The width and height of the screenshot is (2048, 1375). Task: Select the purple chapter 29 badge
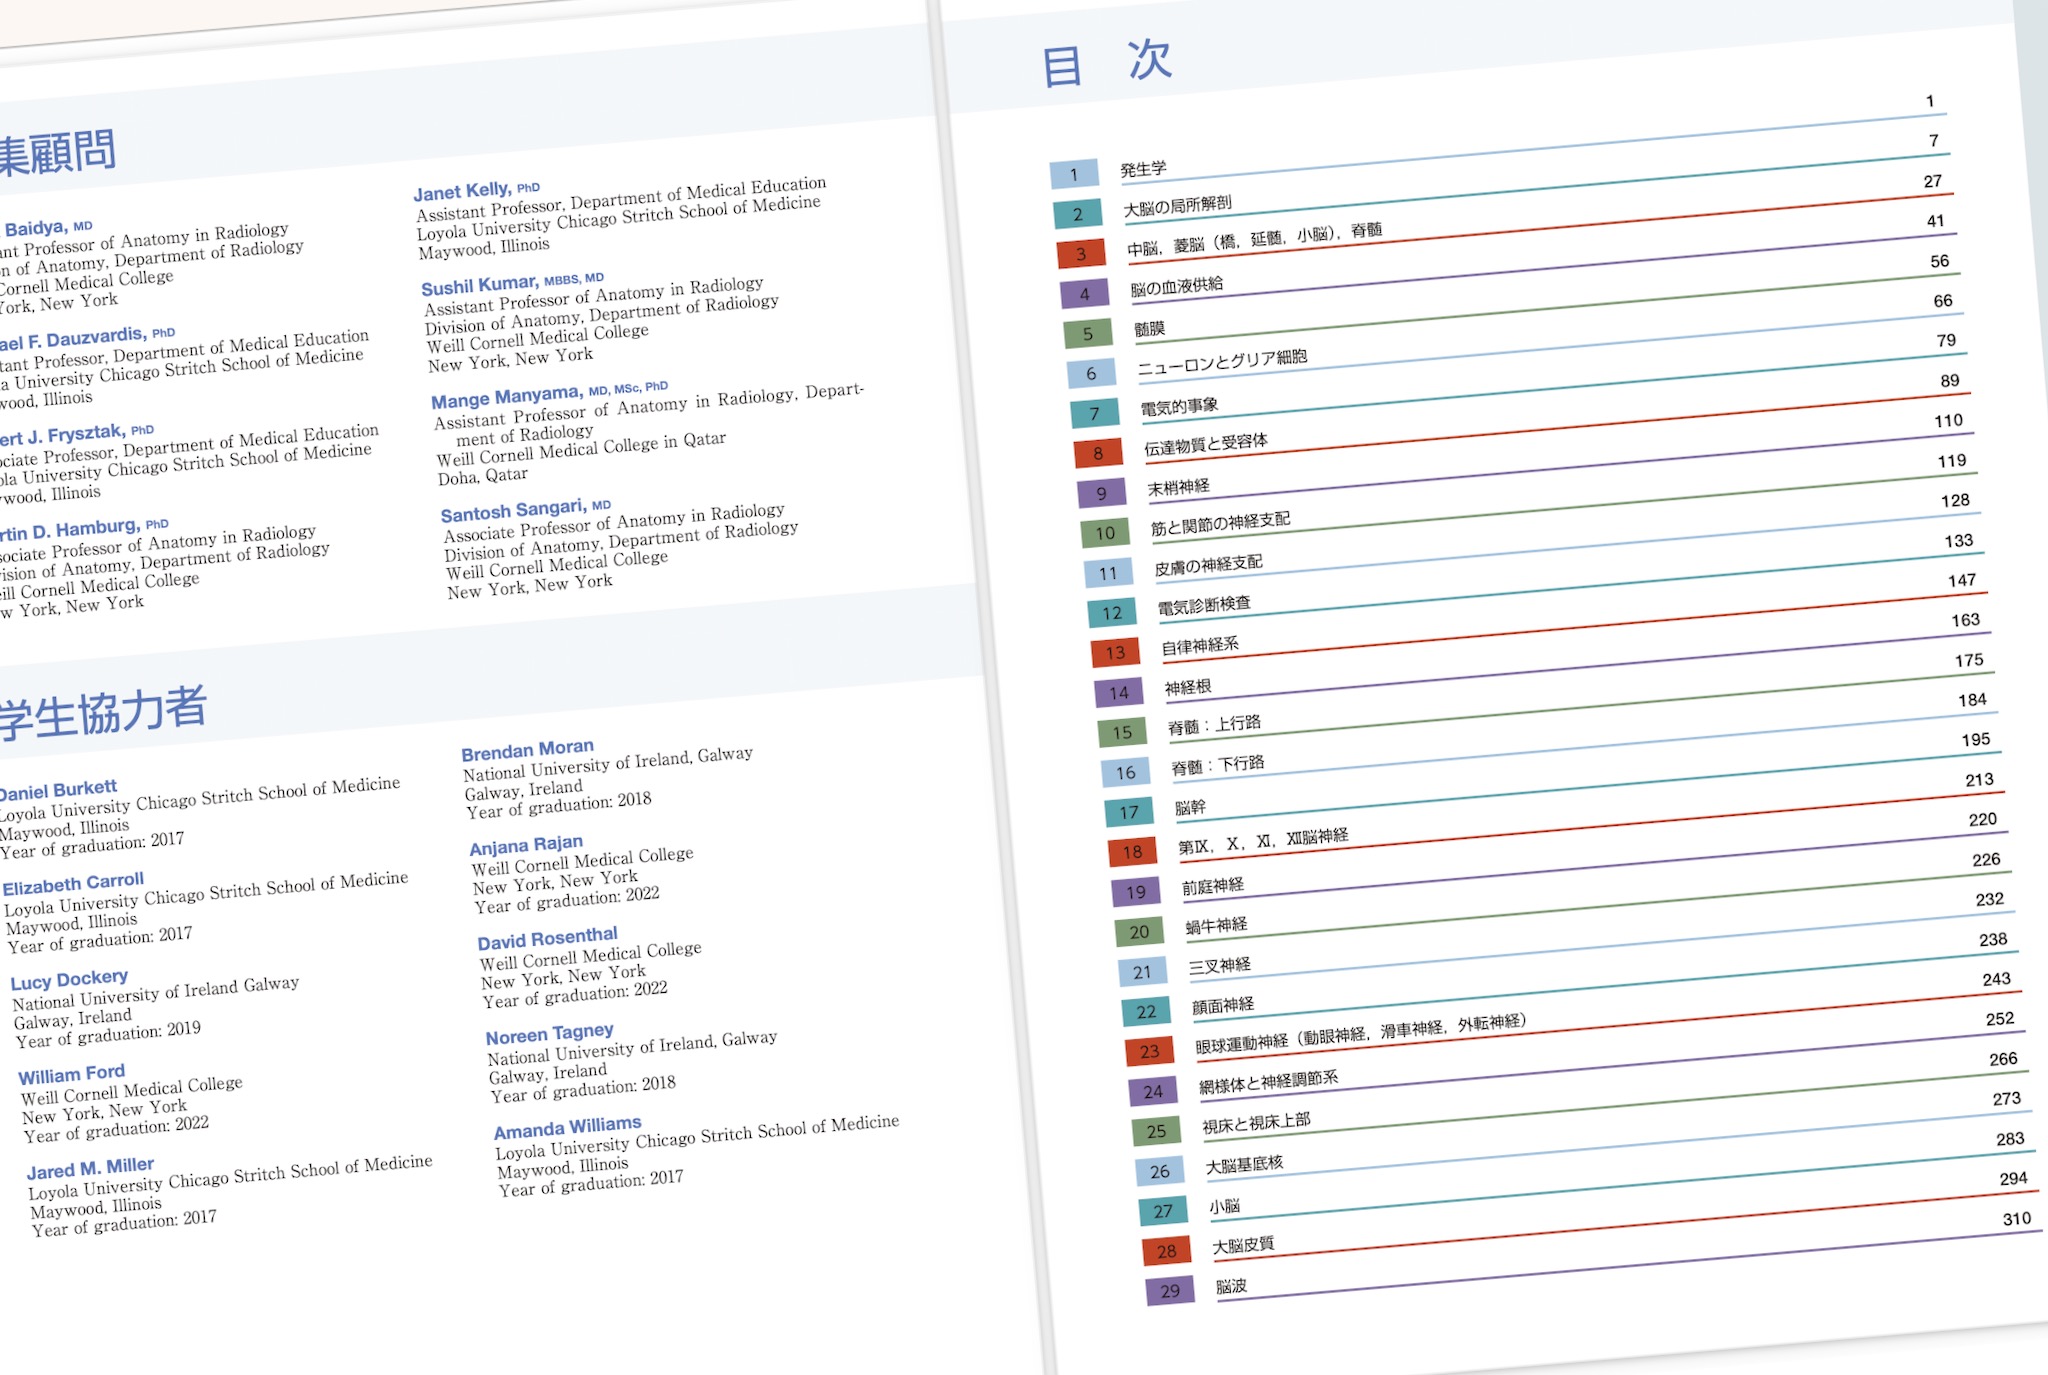1169,1291
